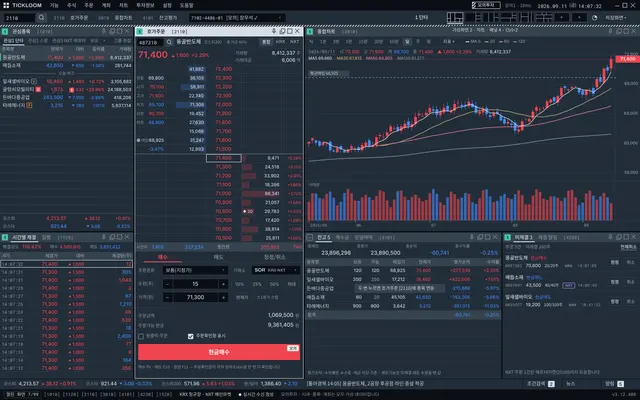Viewport: 640px width, 400px height.
Task: Increase order quantity with plus stepper
Action: click(x=223, y=284)
